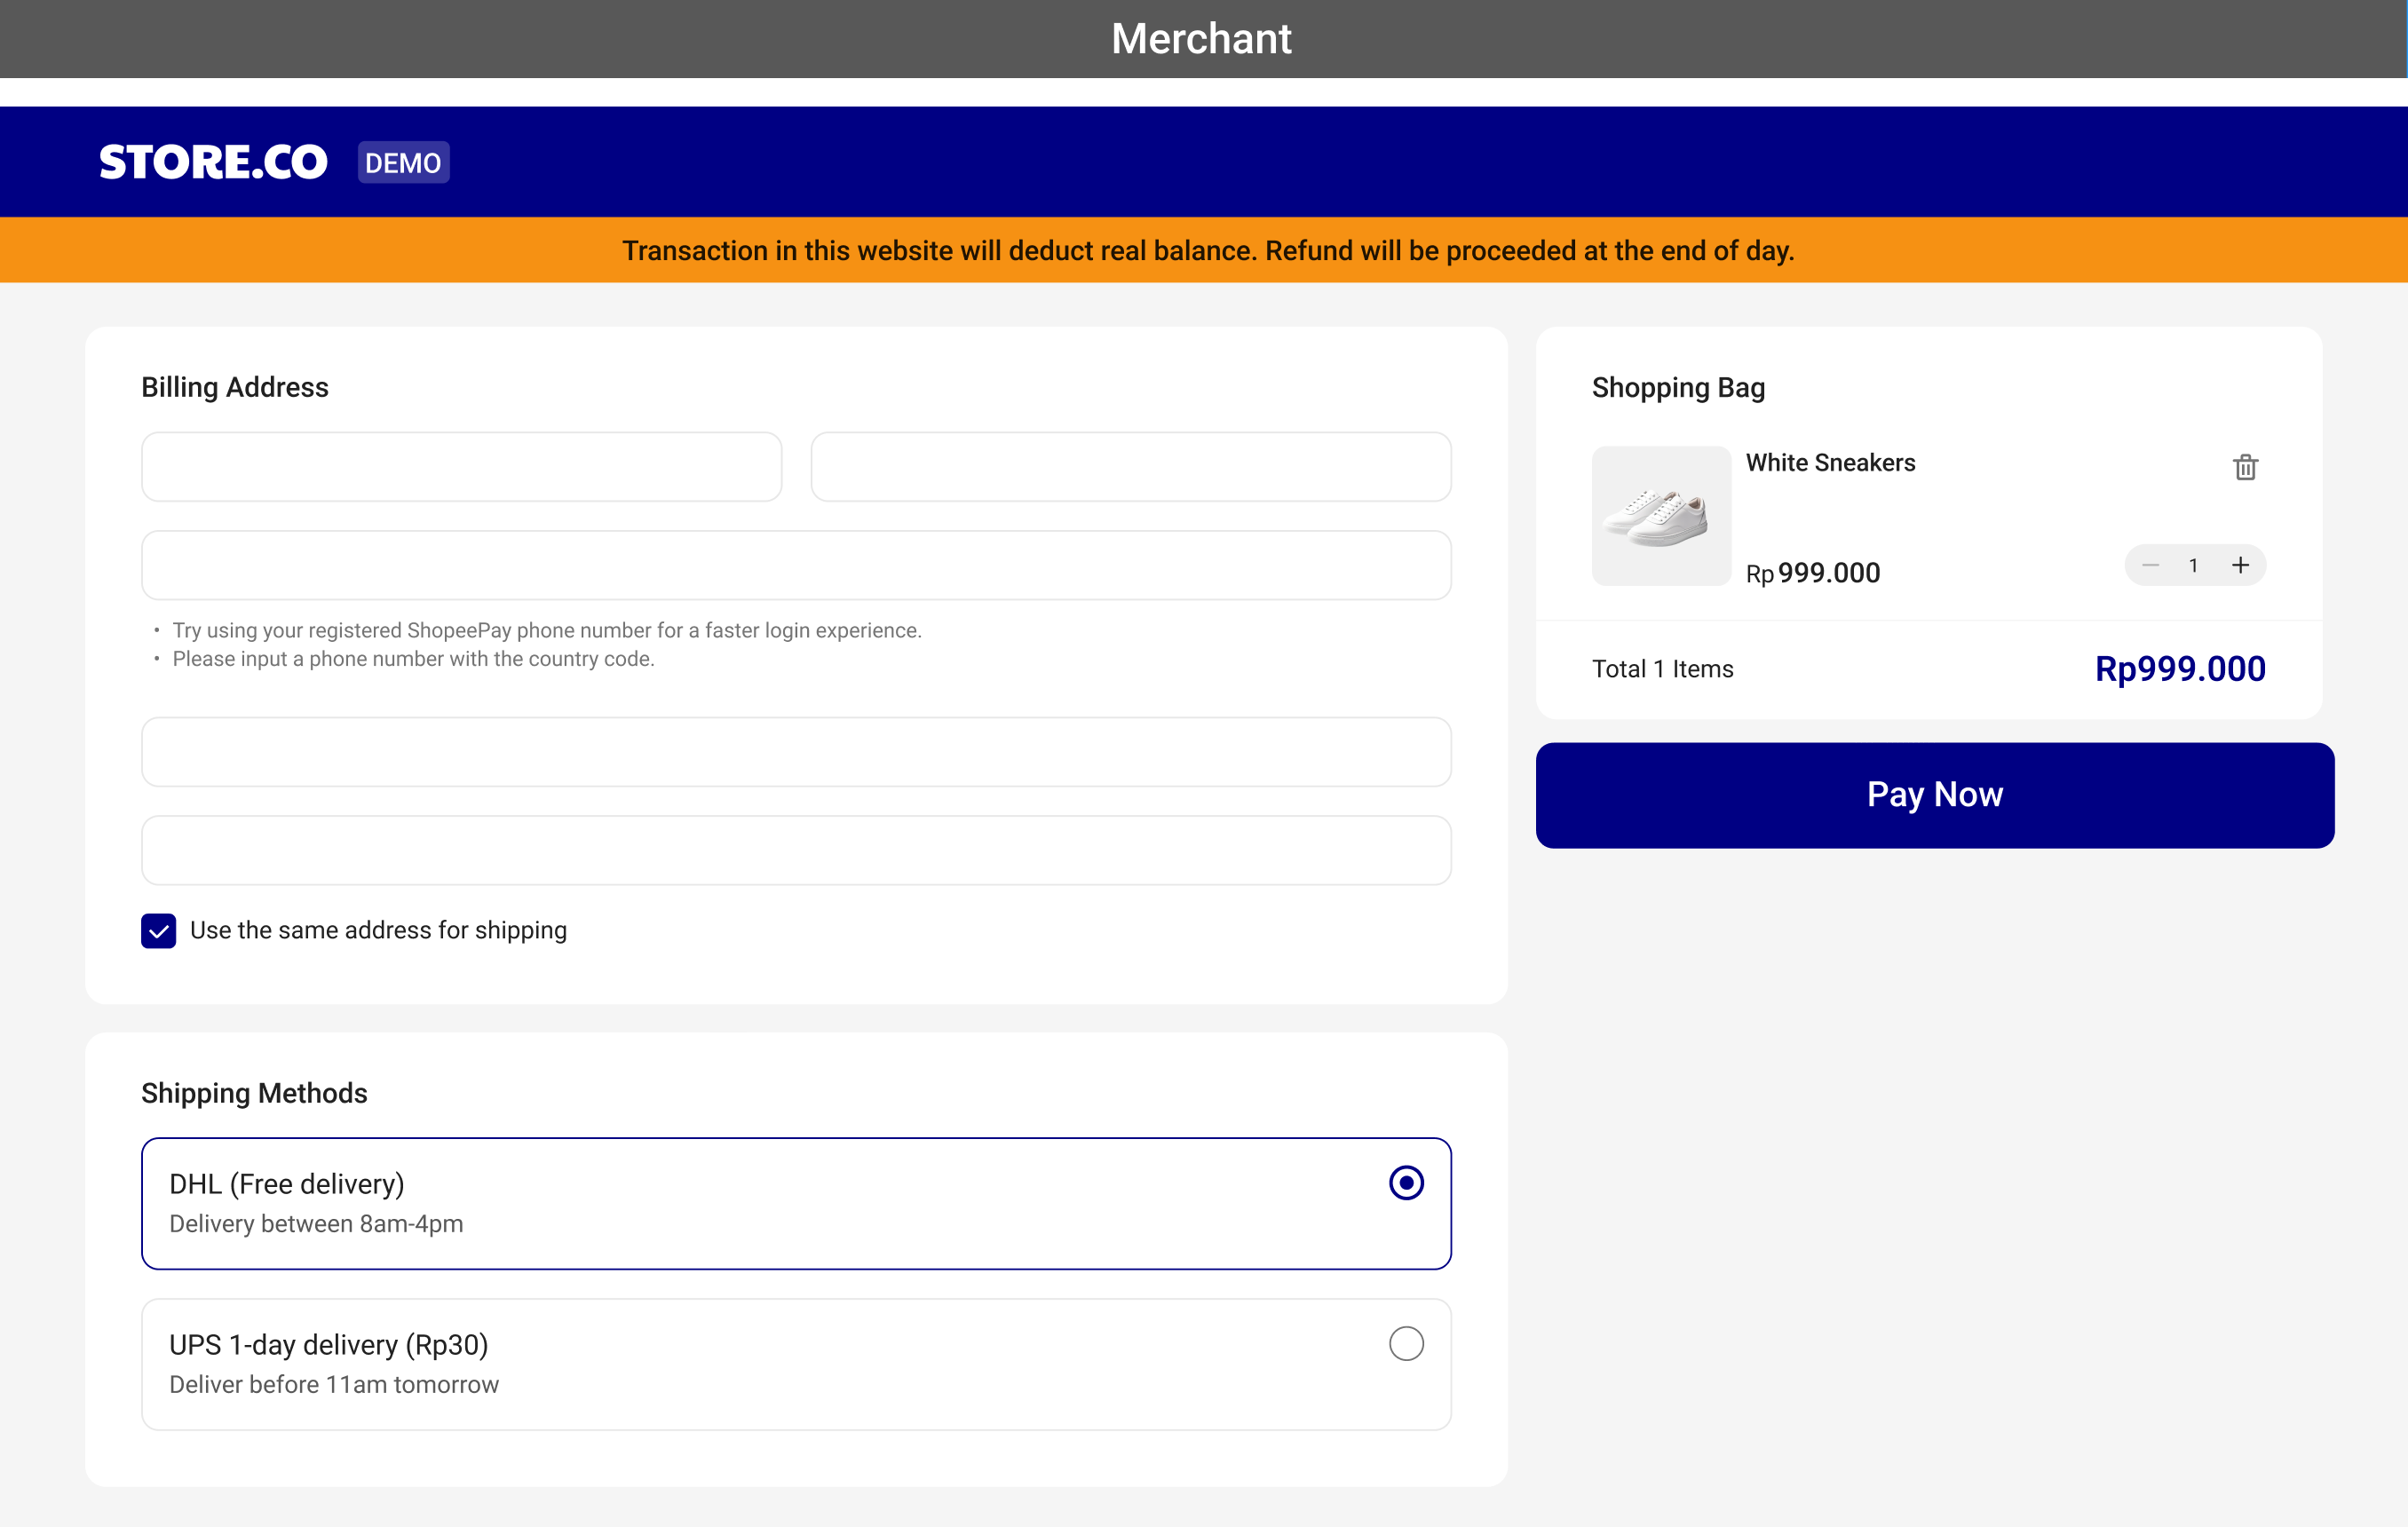Screen dimensions: 2408x1527
Task: Select the DHL (Free delivery) radio button
Action: point(1406,1182)
